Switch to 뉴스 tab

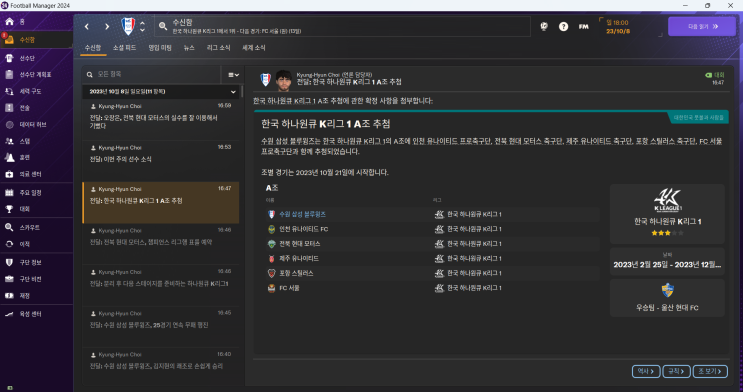point(189,48)
